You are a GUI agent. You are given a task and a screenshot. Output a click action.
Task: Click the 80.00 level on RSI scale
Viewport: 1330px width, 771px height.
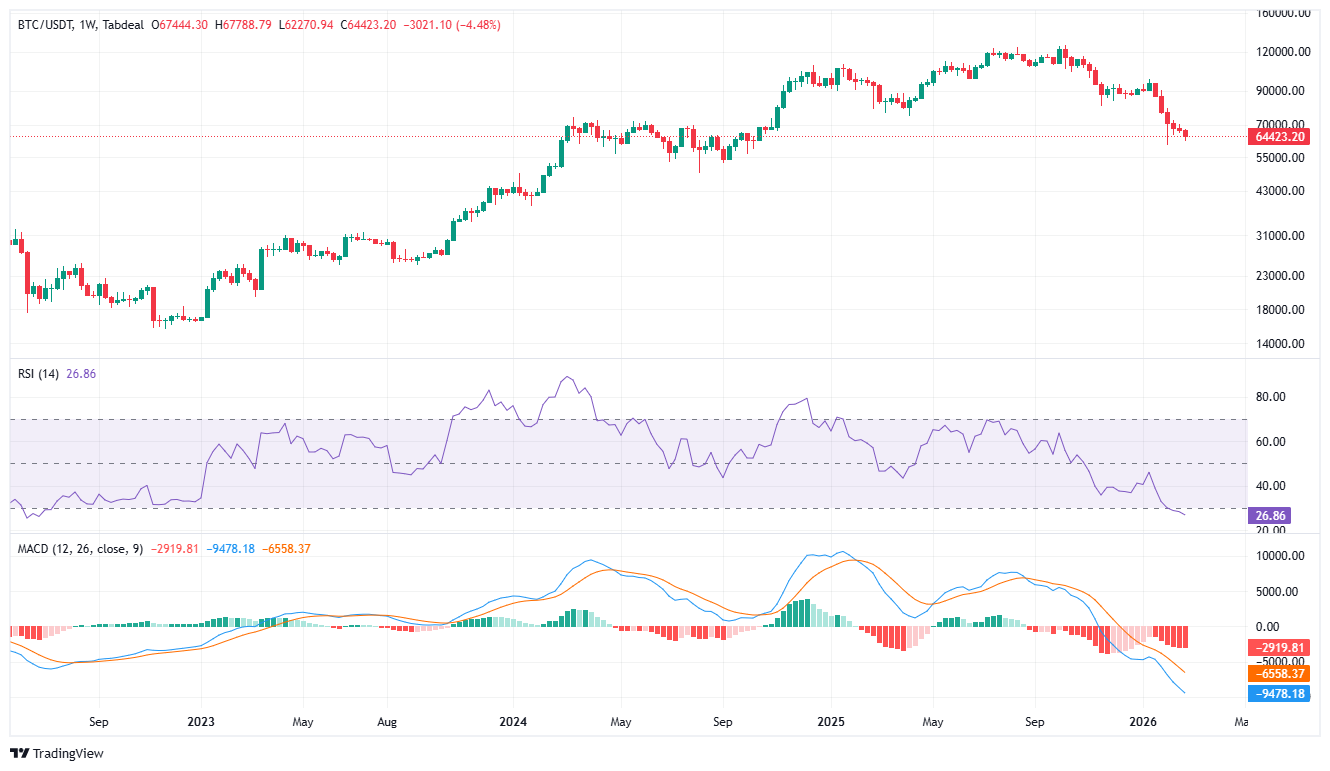[1269, 397]
